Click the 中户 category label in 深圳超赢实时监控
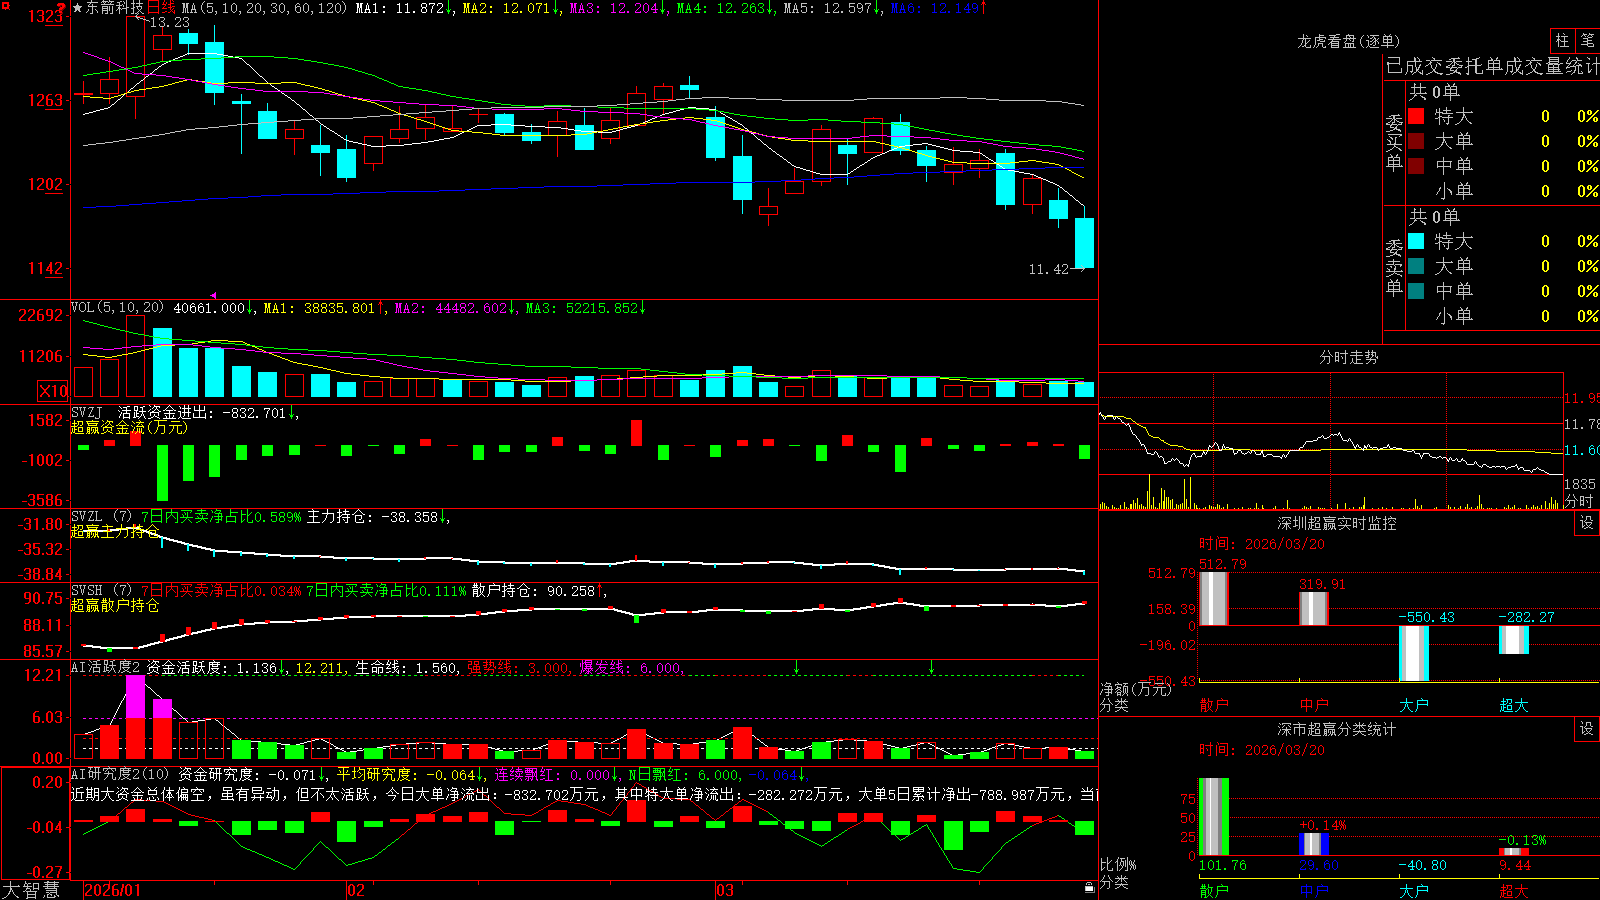Viewport: 1600px width, 900px height. coord(1314,705)
